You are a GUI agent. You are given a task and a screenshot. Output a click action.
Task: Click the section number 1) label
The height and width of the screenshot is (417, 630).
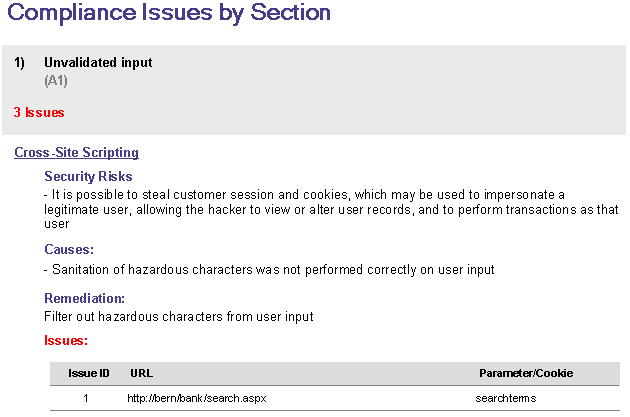coord(20,62)
